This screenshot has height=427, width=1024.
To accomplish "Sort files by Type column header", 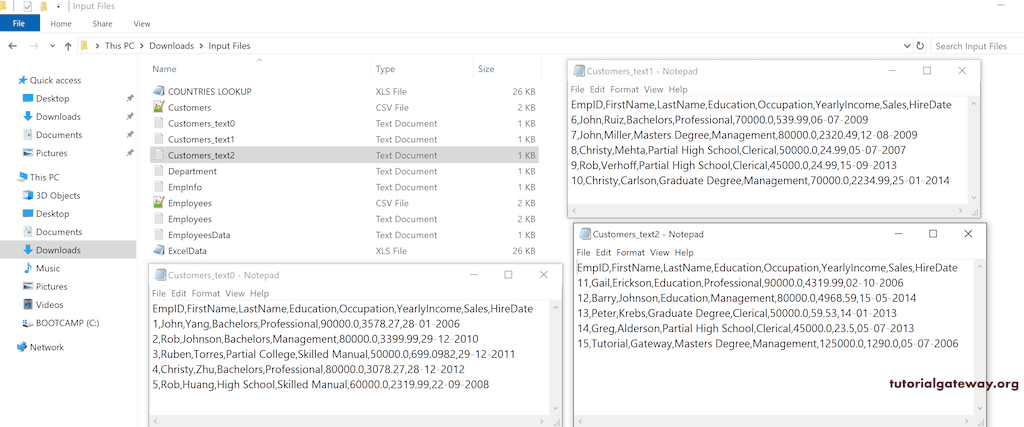I will 386,69.
